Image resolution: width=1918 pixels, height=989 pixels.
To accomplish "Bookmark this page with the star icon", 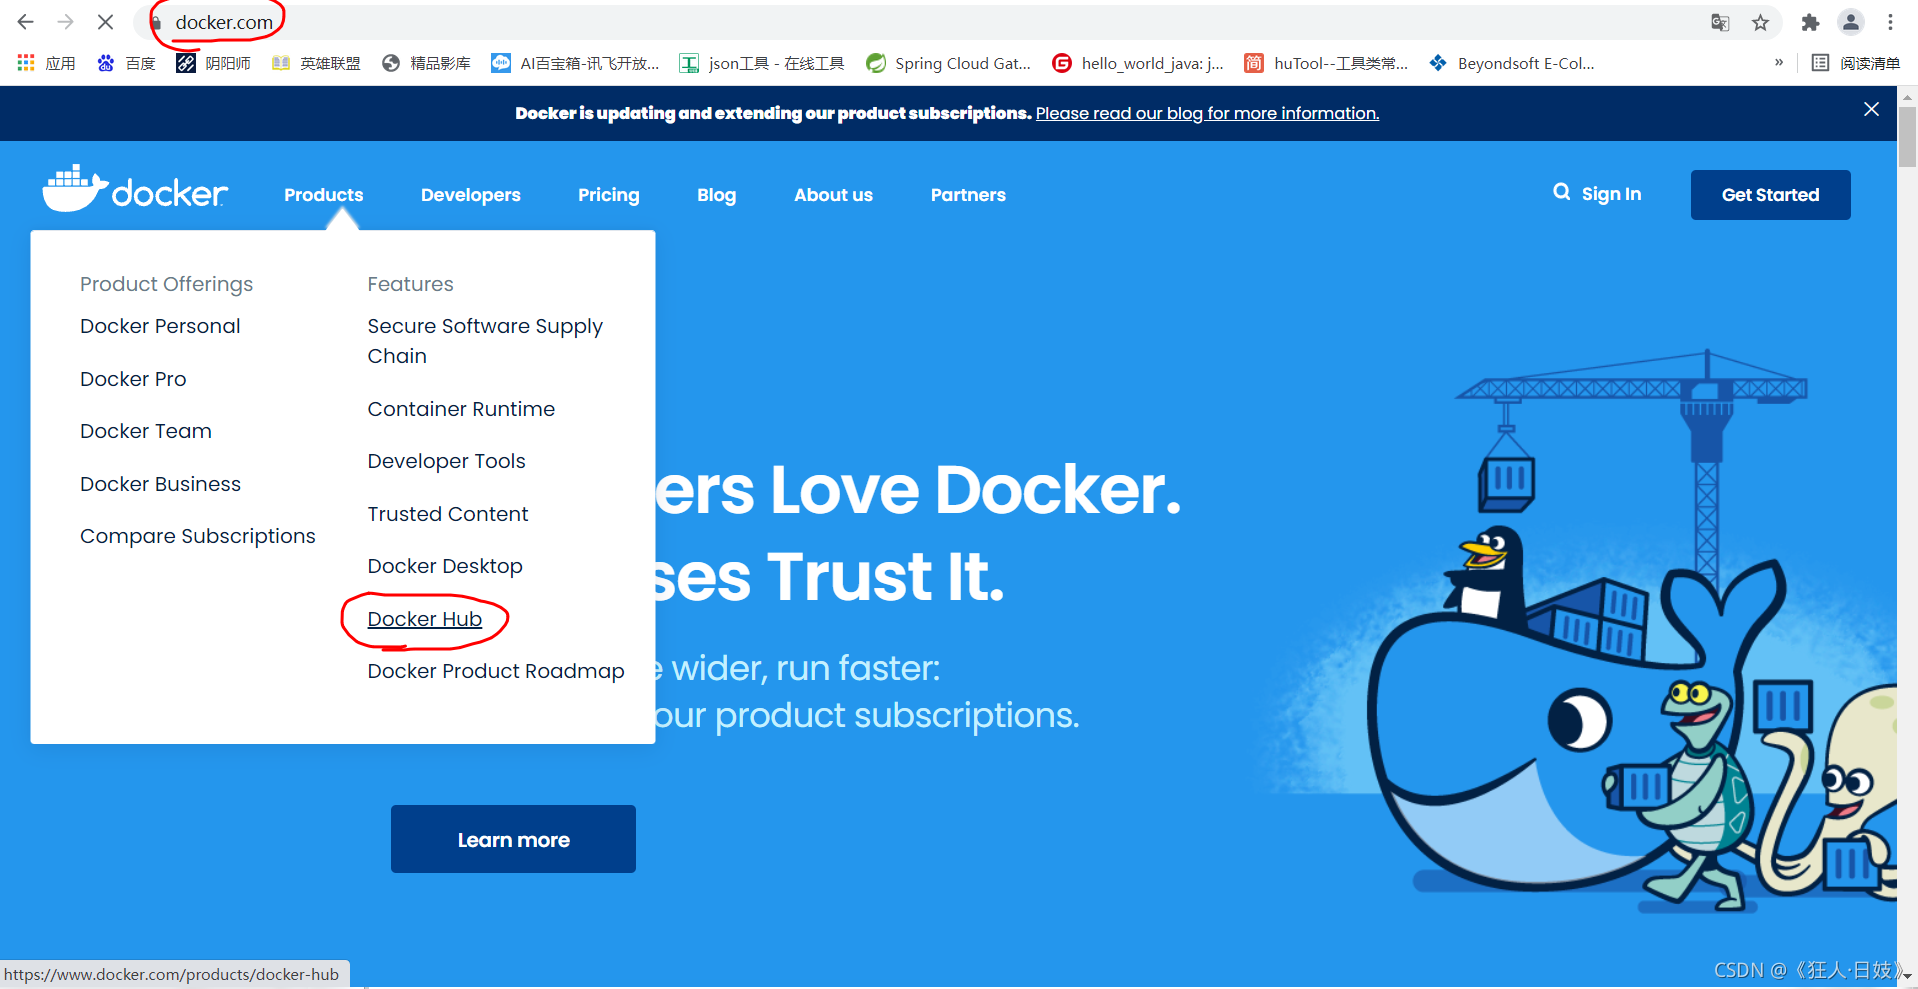I will click(1760, 22).
